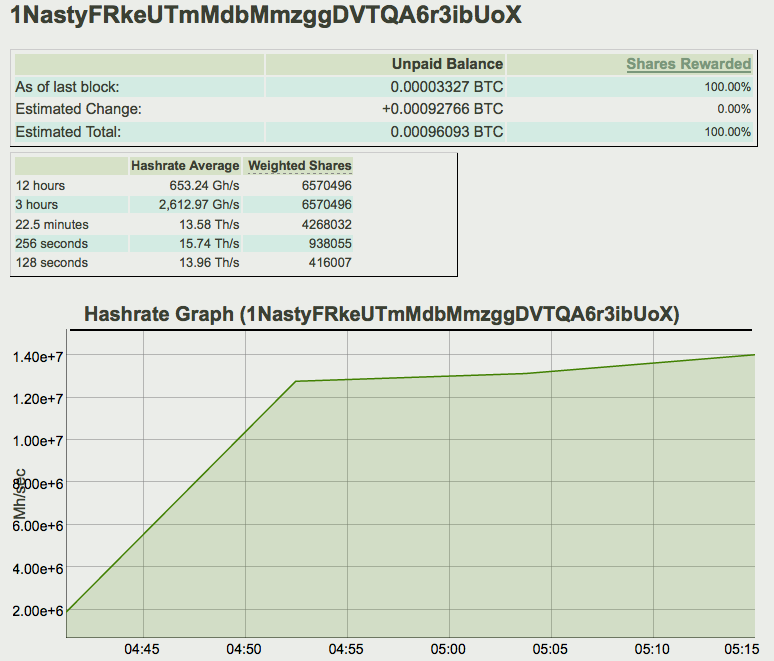Click the 04:55 x-axis time label

[x=346, y=649]
